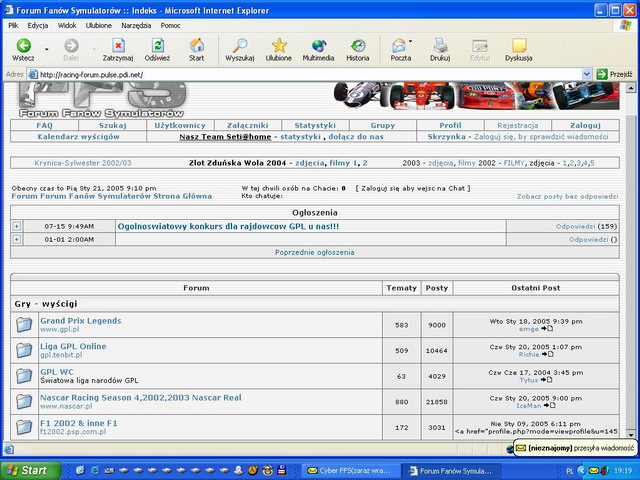This screenshot has width=640, height=480.
Task: Switch to the Cyber FFS taskbar window
Action: coord(349,471)
